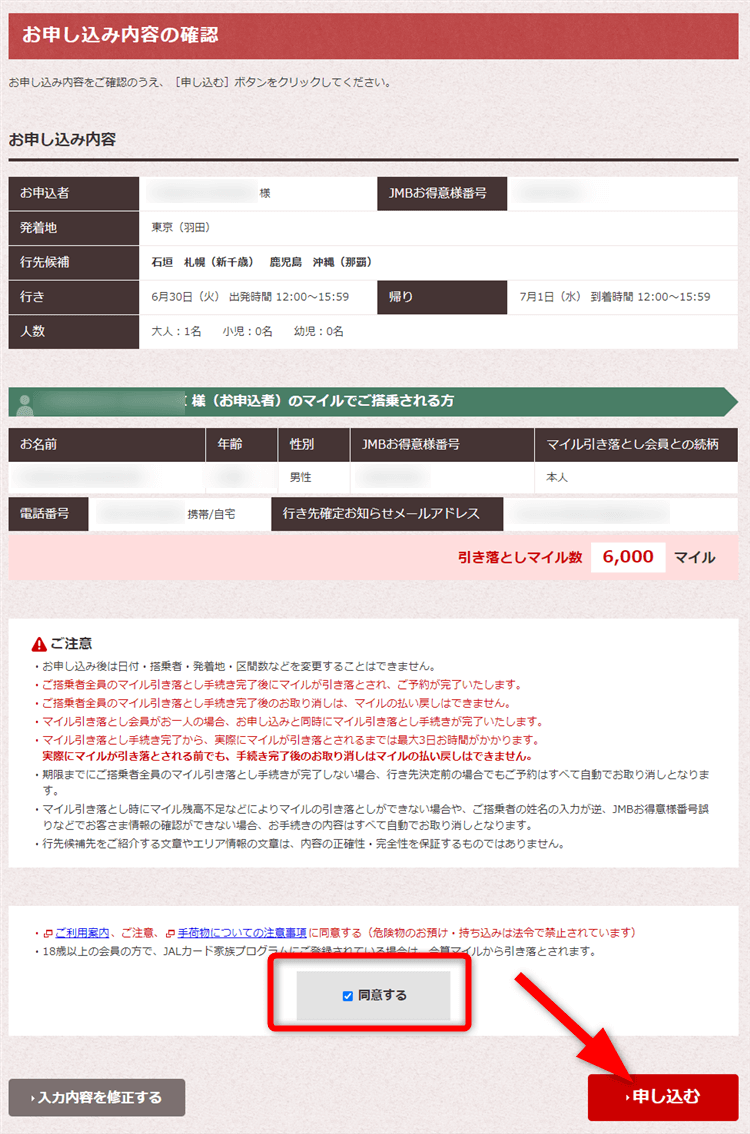Click the red warning triangle icon by ご注意
This screenshot has width=750, height=1134.
pos(39,644)
